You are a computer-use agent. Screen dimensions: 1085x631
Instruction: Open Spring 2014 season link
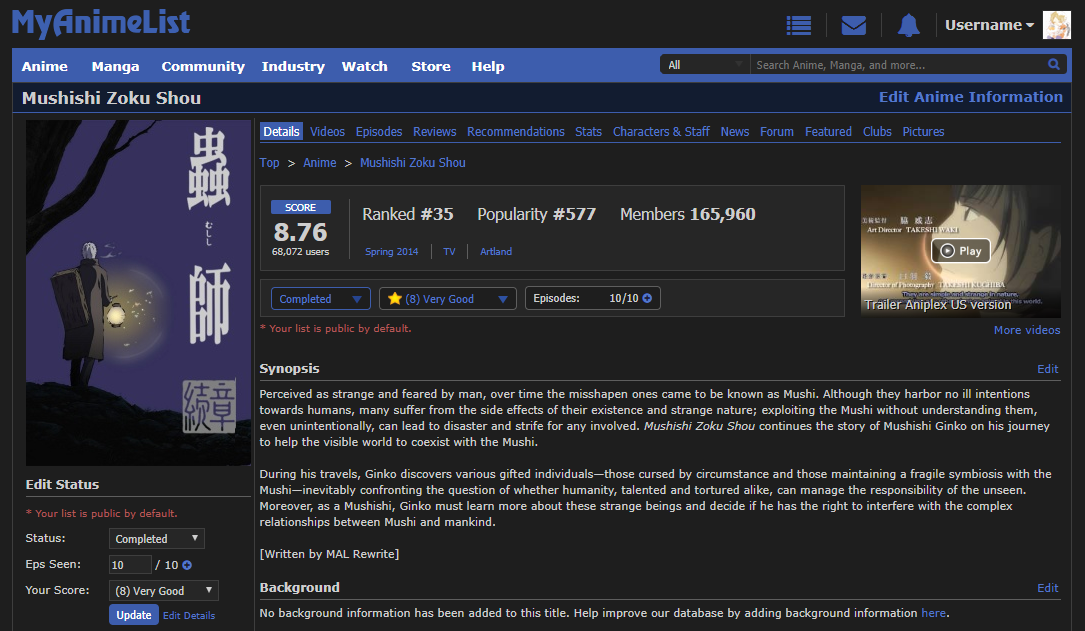pyautogui.click(x=392, y=252)
